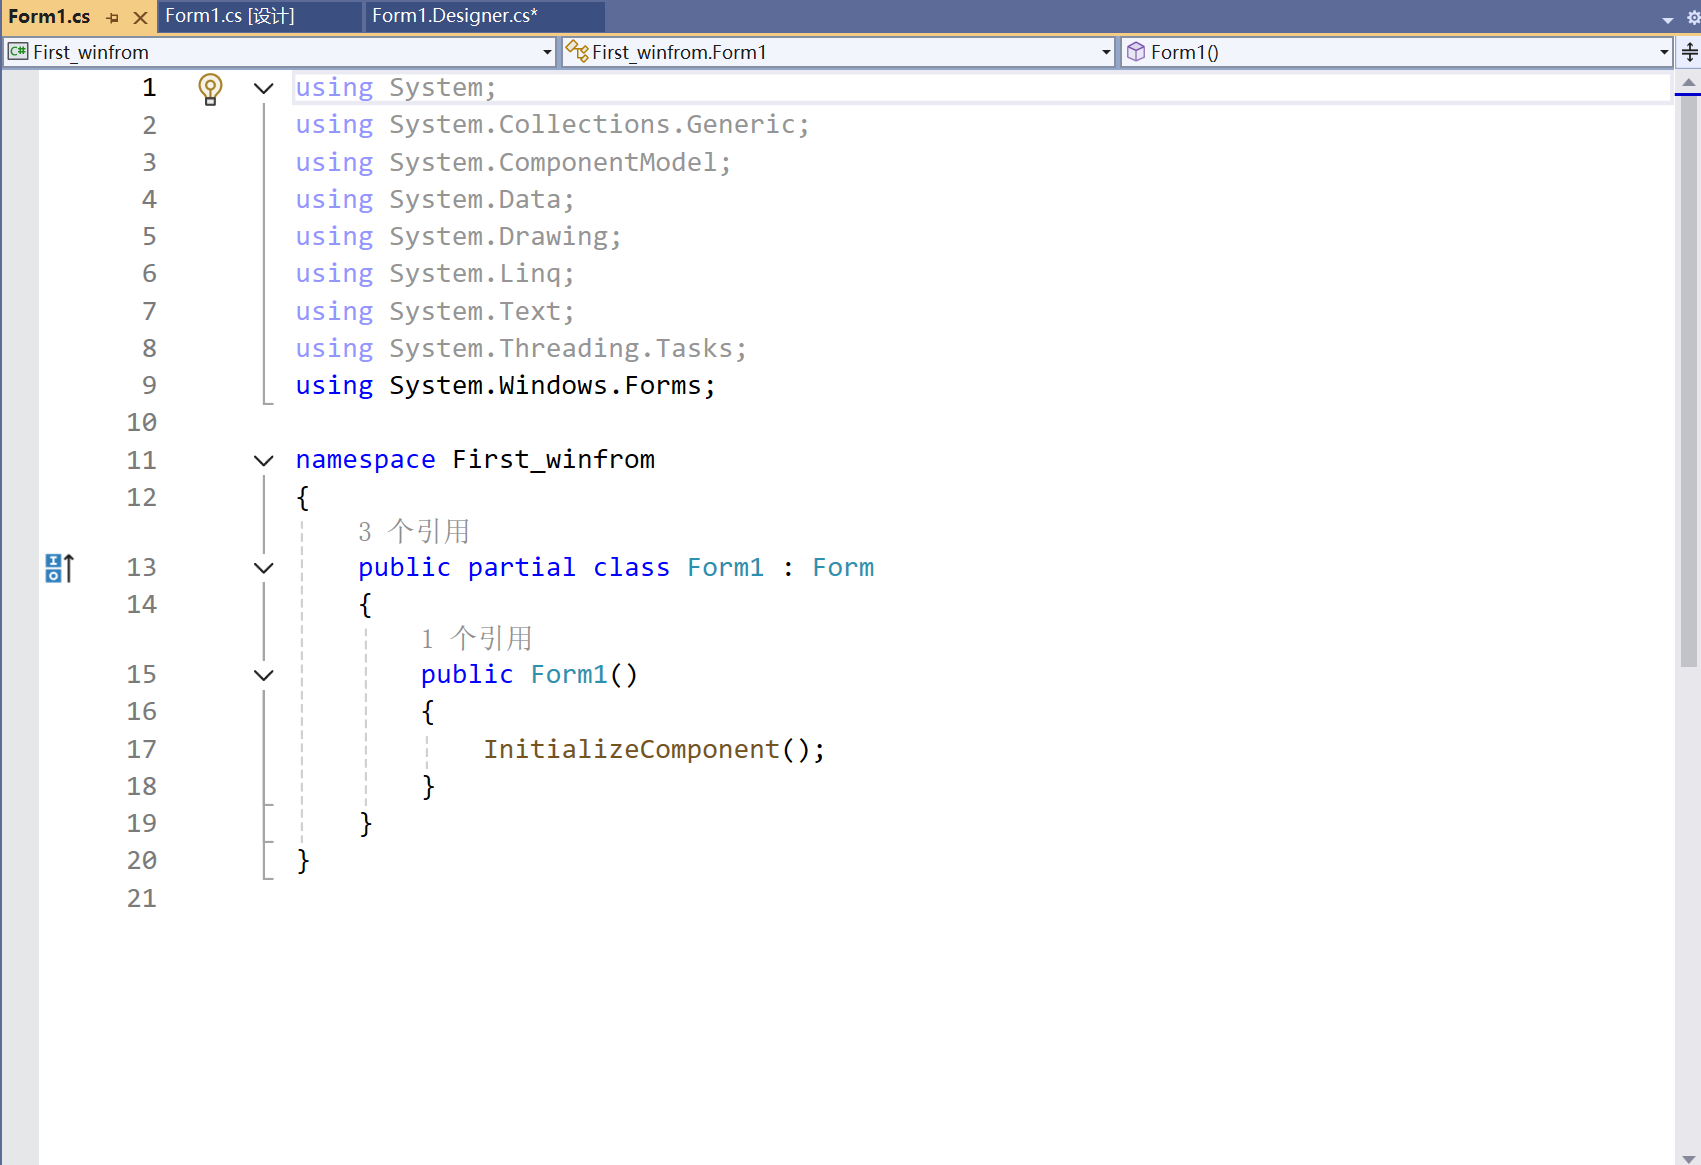Screen dimensions: 1701x1165
Task: Click the 3 个引用 CodeLens link
Action: (x=413, y=531)
